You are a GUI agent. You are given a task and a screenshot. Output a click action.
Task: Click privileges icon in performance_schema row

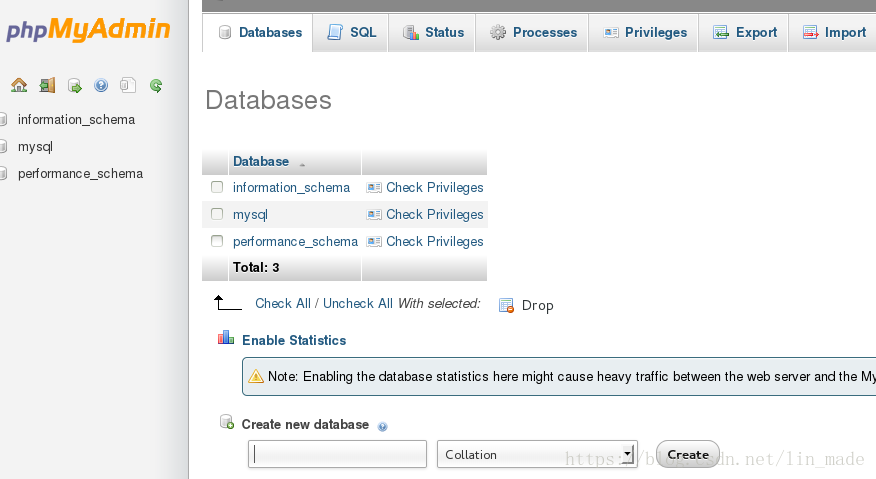(x=374, y=241)
